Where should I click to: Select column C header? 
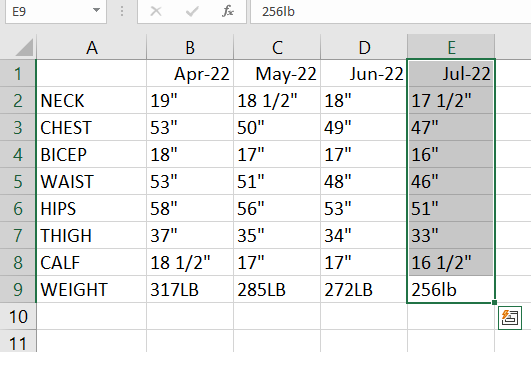point(277,47)
